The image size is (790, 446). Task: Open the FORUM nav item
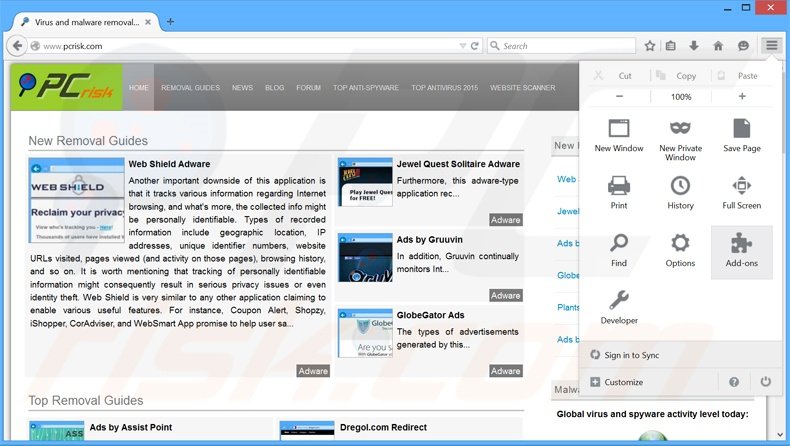[308, 87]
